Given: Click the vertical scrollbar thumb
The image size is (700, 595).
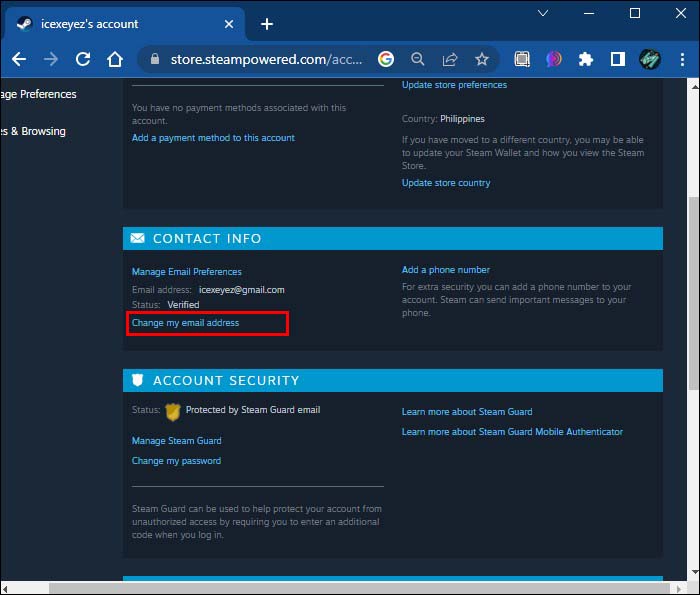Looking at the screenshot, I should 693,292.
